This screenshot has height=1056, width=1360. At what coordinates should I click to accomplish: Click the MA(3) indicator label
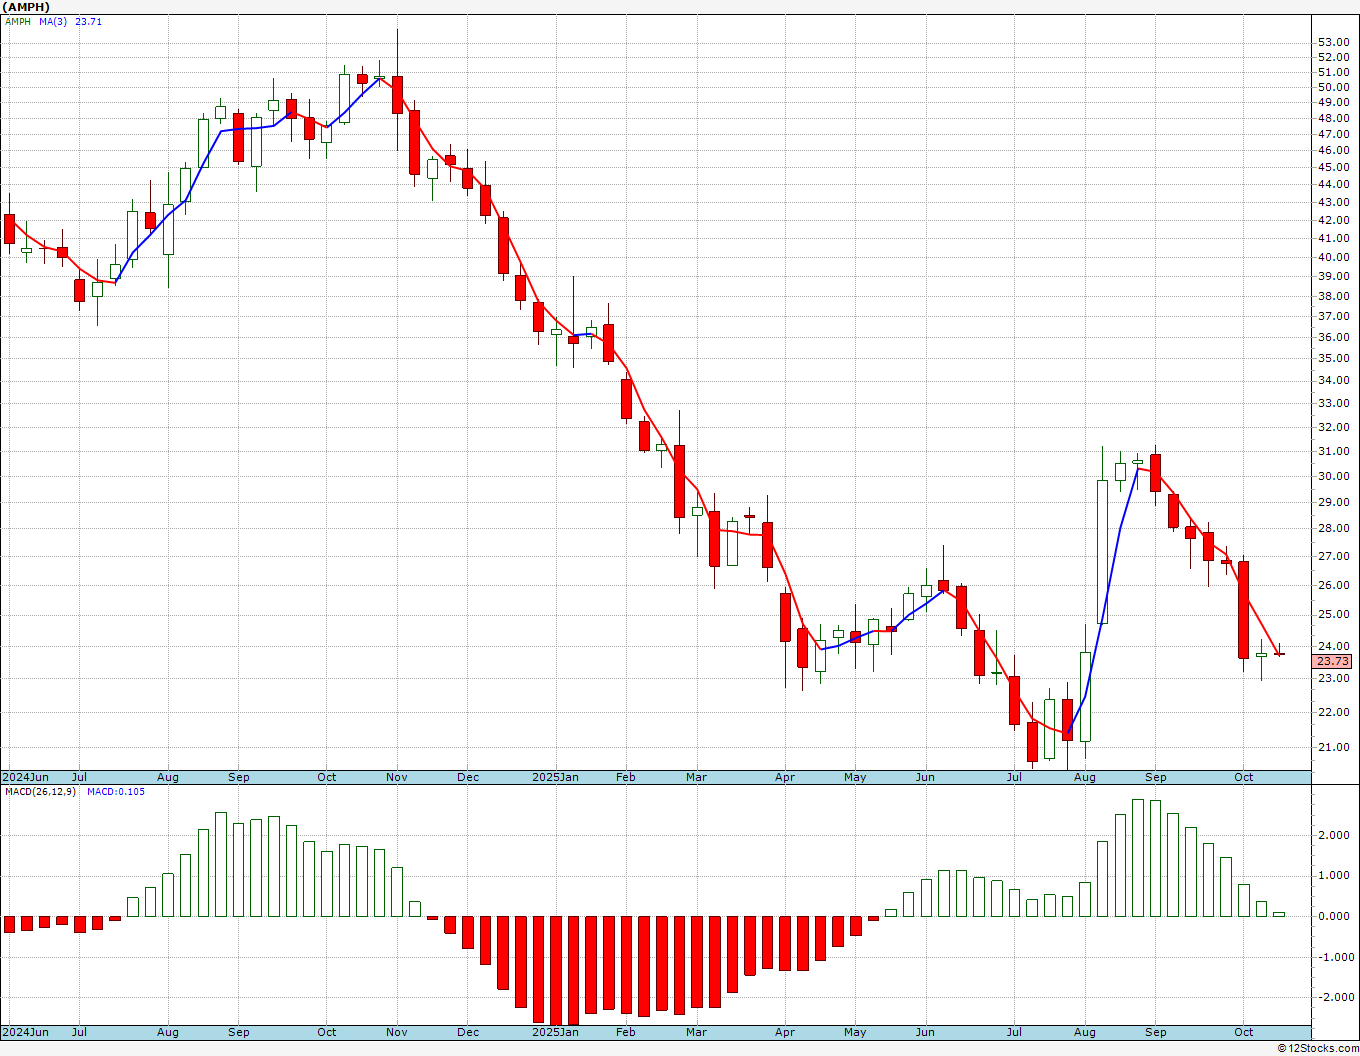tap(53, 22)
